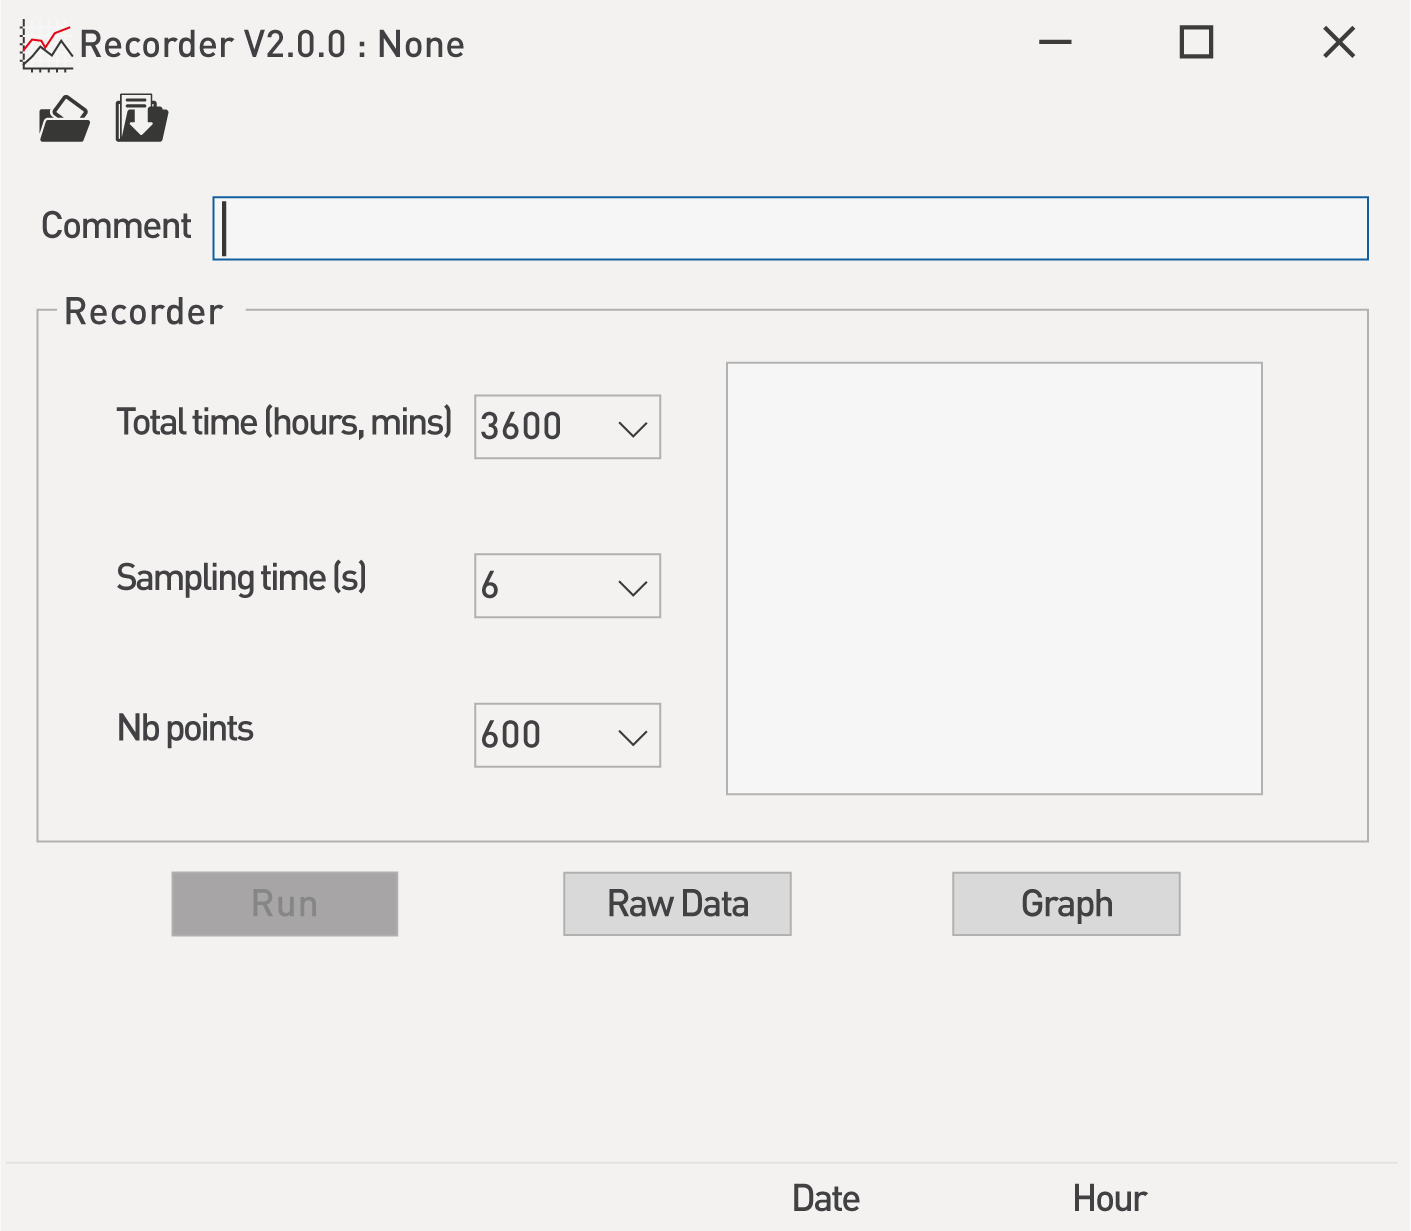
Task: Click the 'Recorder V2.0.0 : None' window title
Action: point(272,45)
